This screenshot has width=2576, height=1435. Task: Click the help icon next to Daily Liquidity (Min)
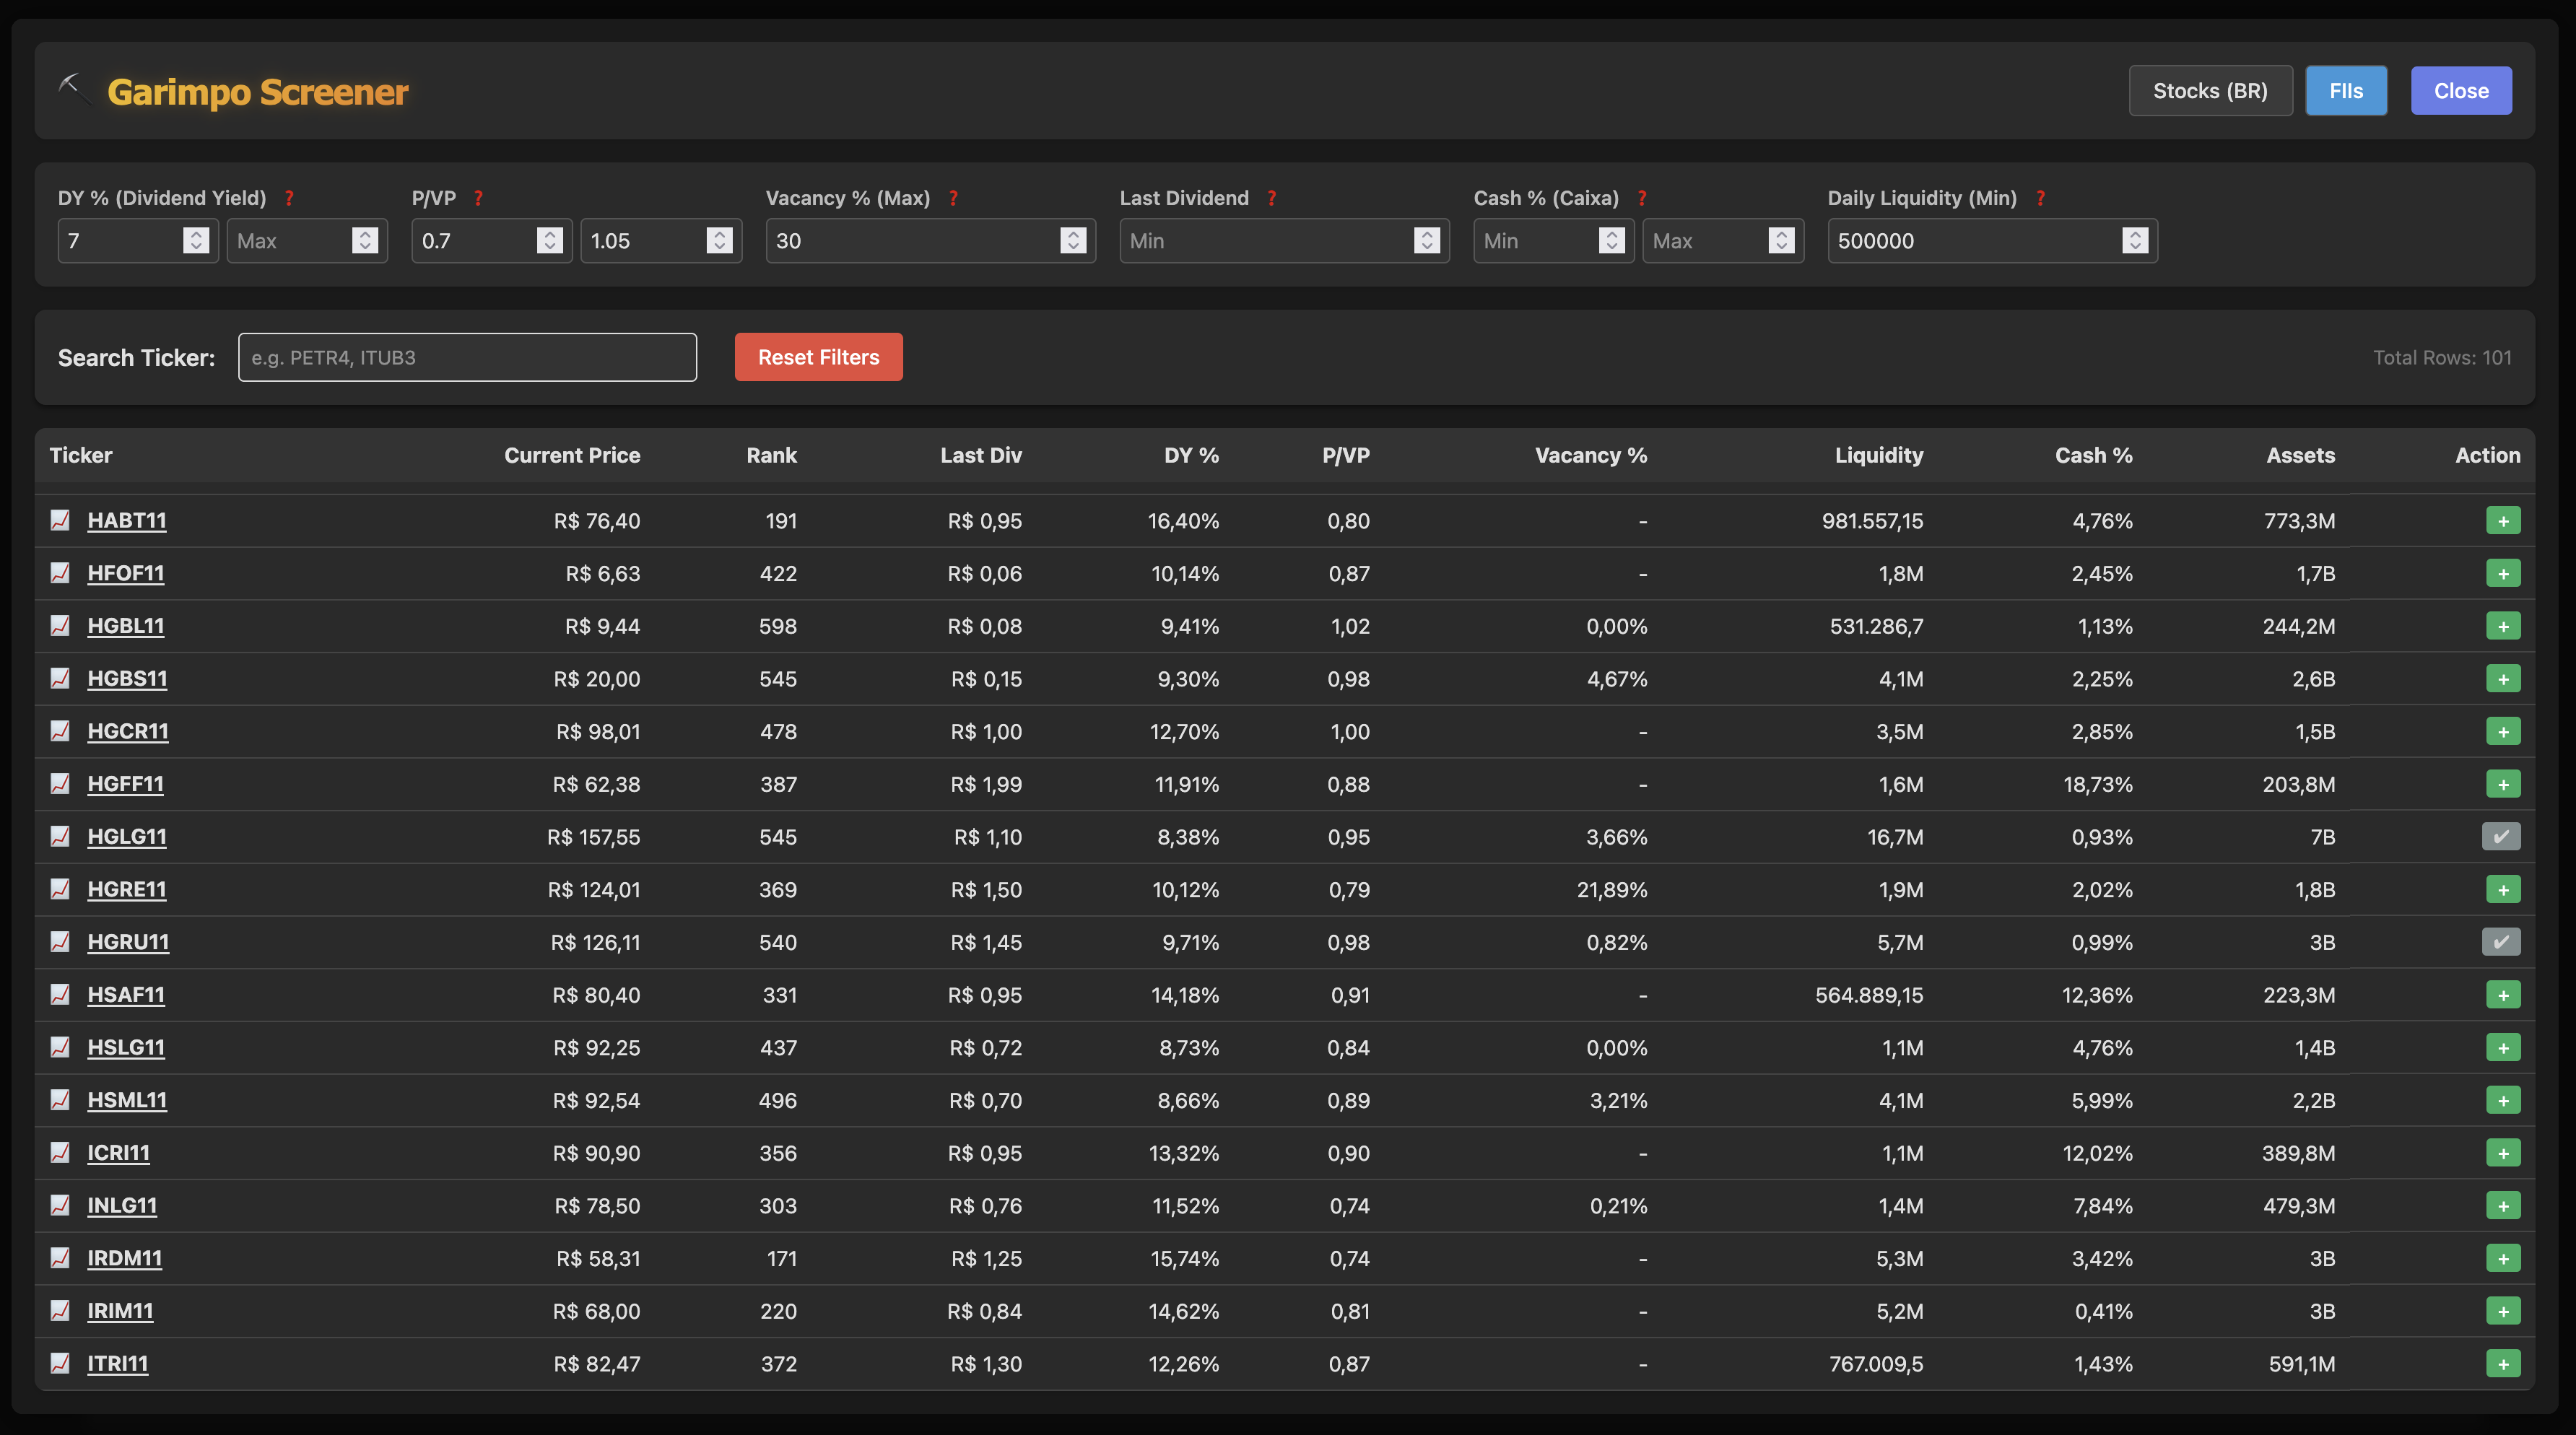[2040, 198]
